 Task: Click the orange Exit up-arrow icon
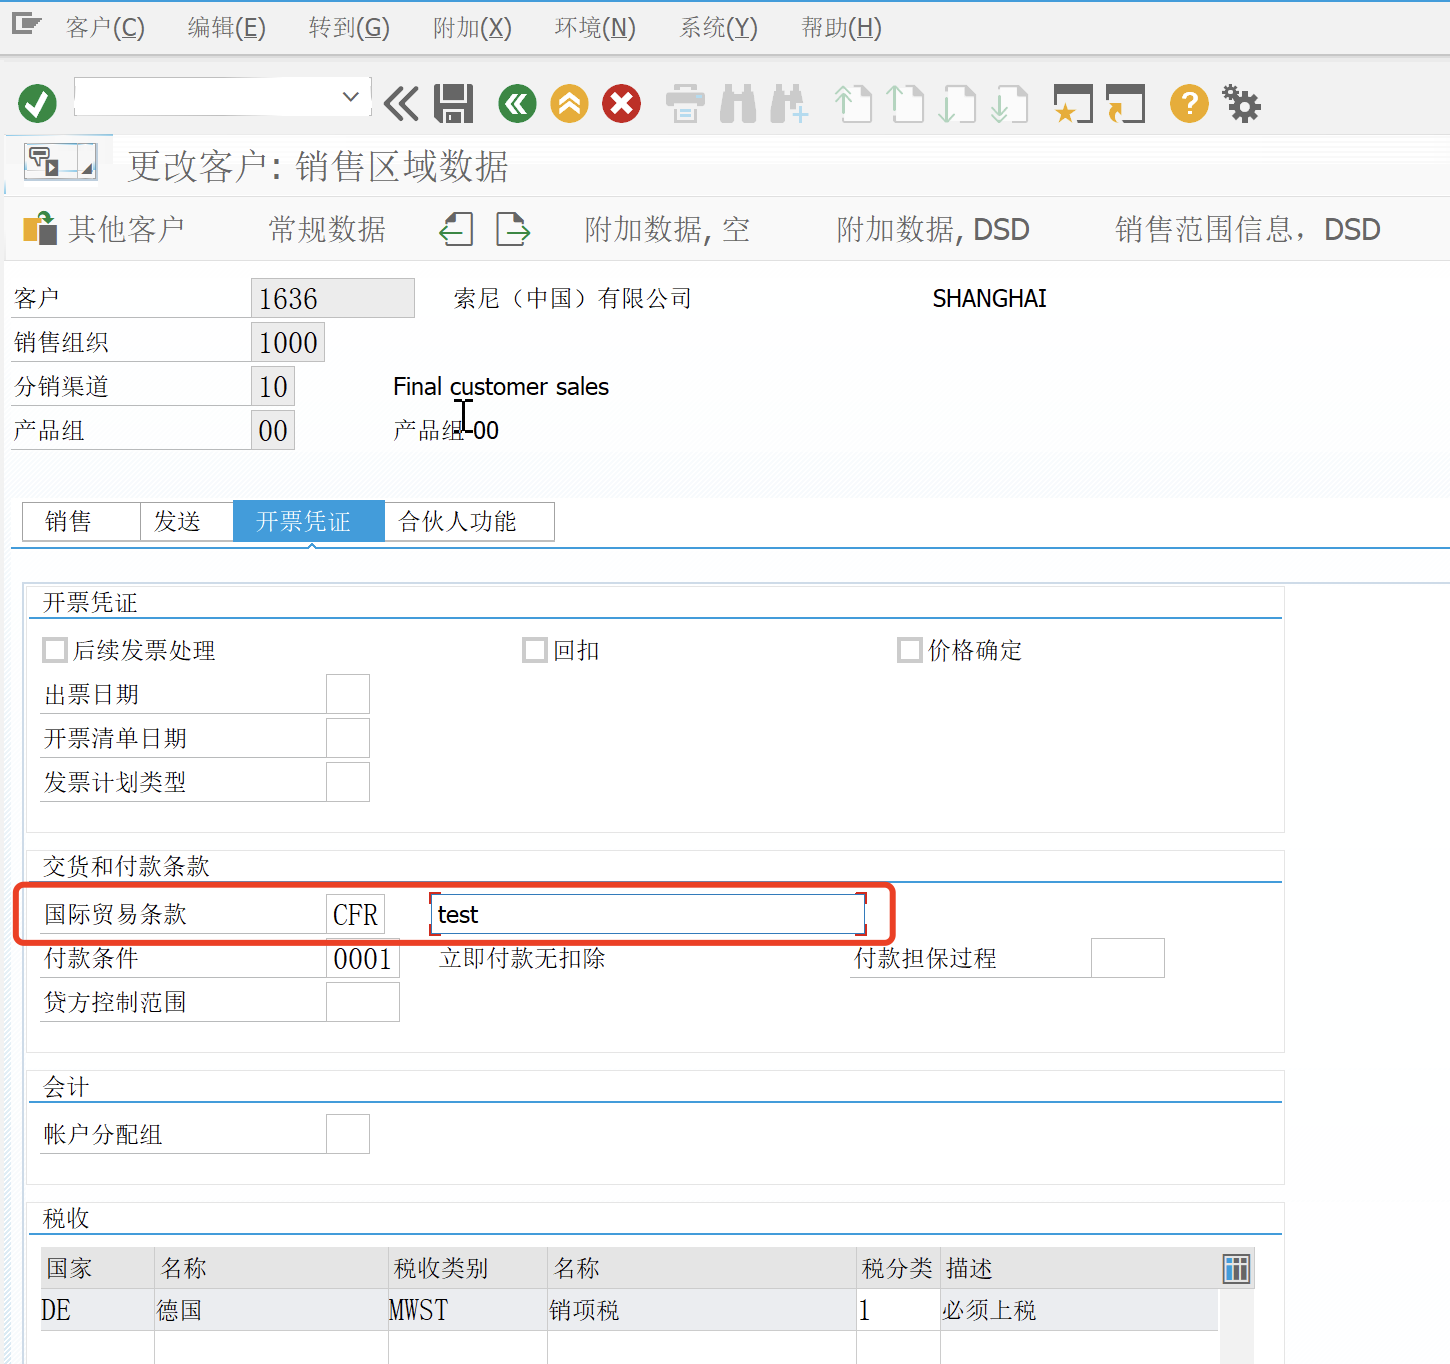tap(569, 104)
